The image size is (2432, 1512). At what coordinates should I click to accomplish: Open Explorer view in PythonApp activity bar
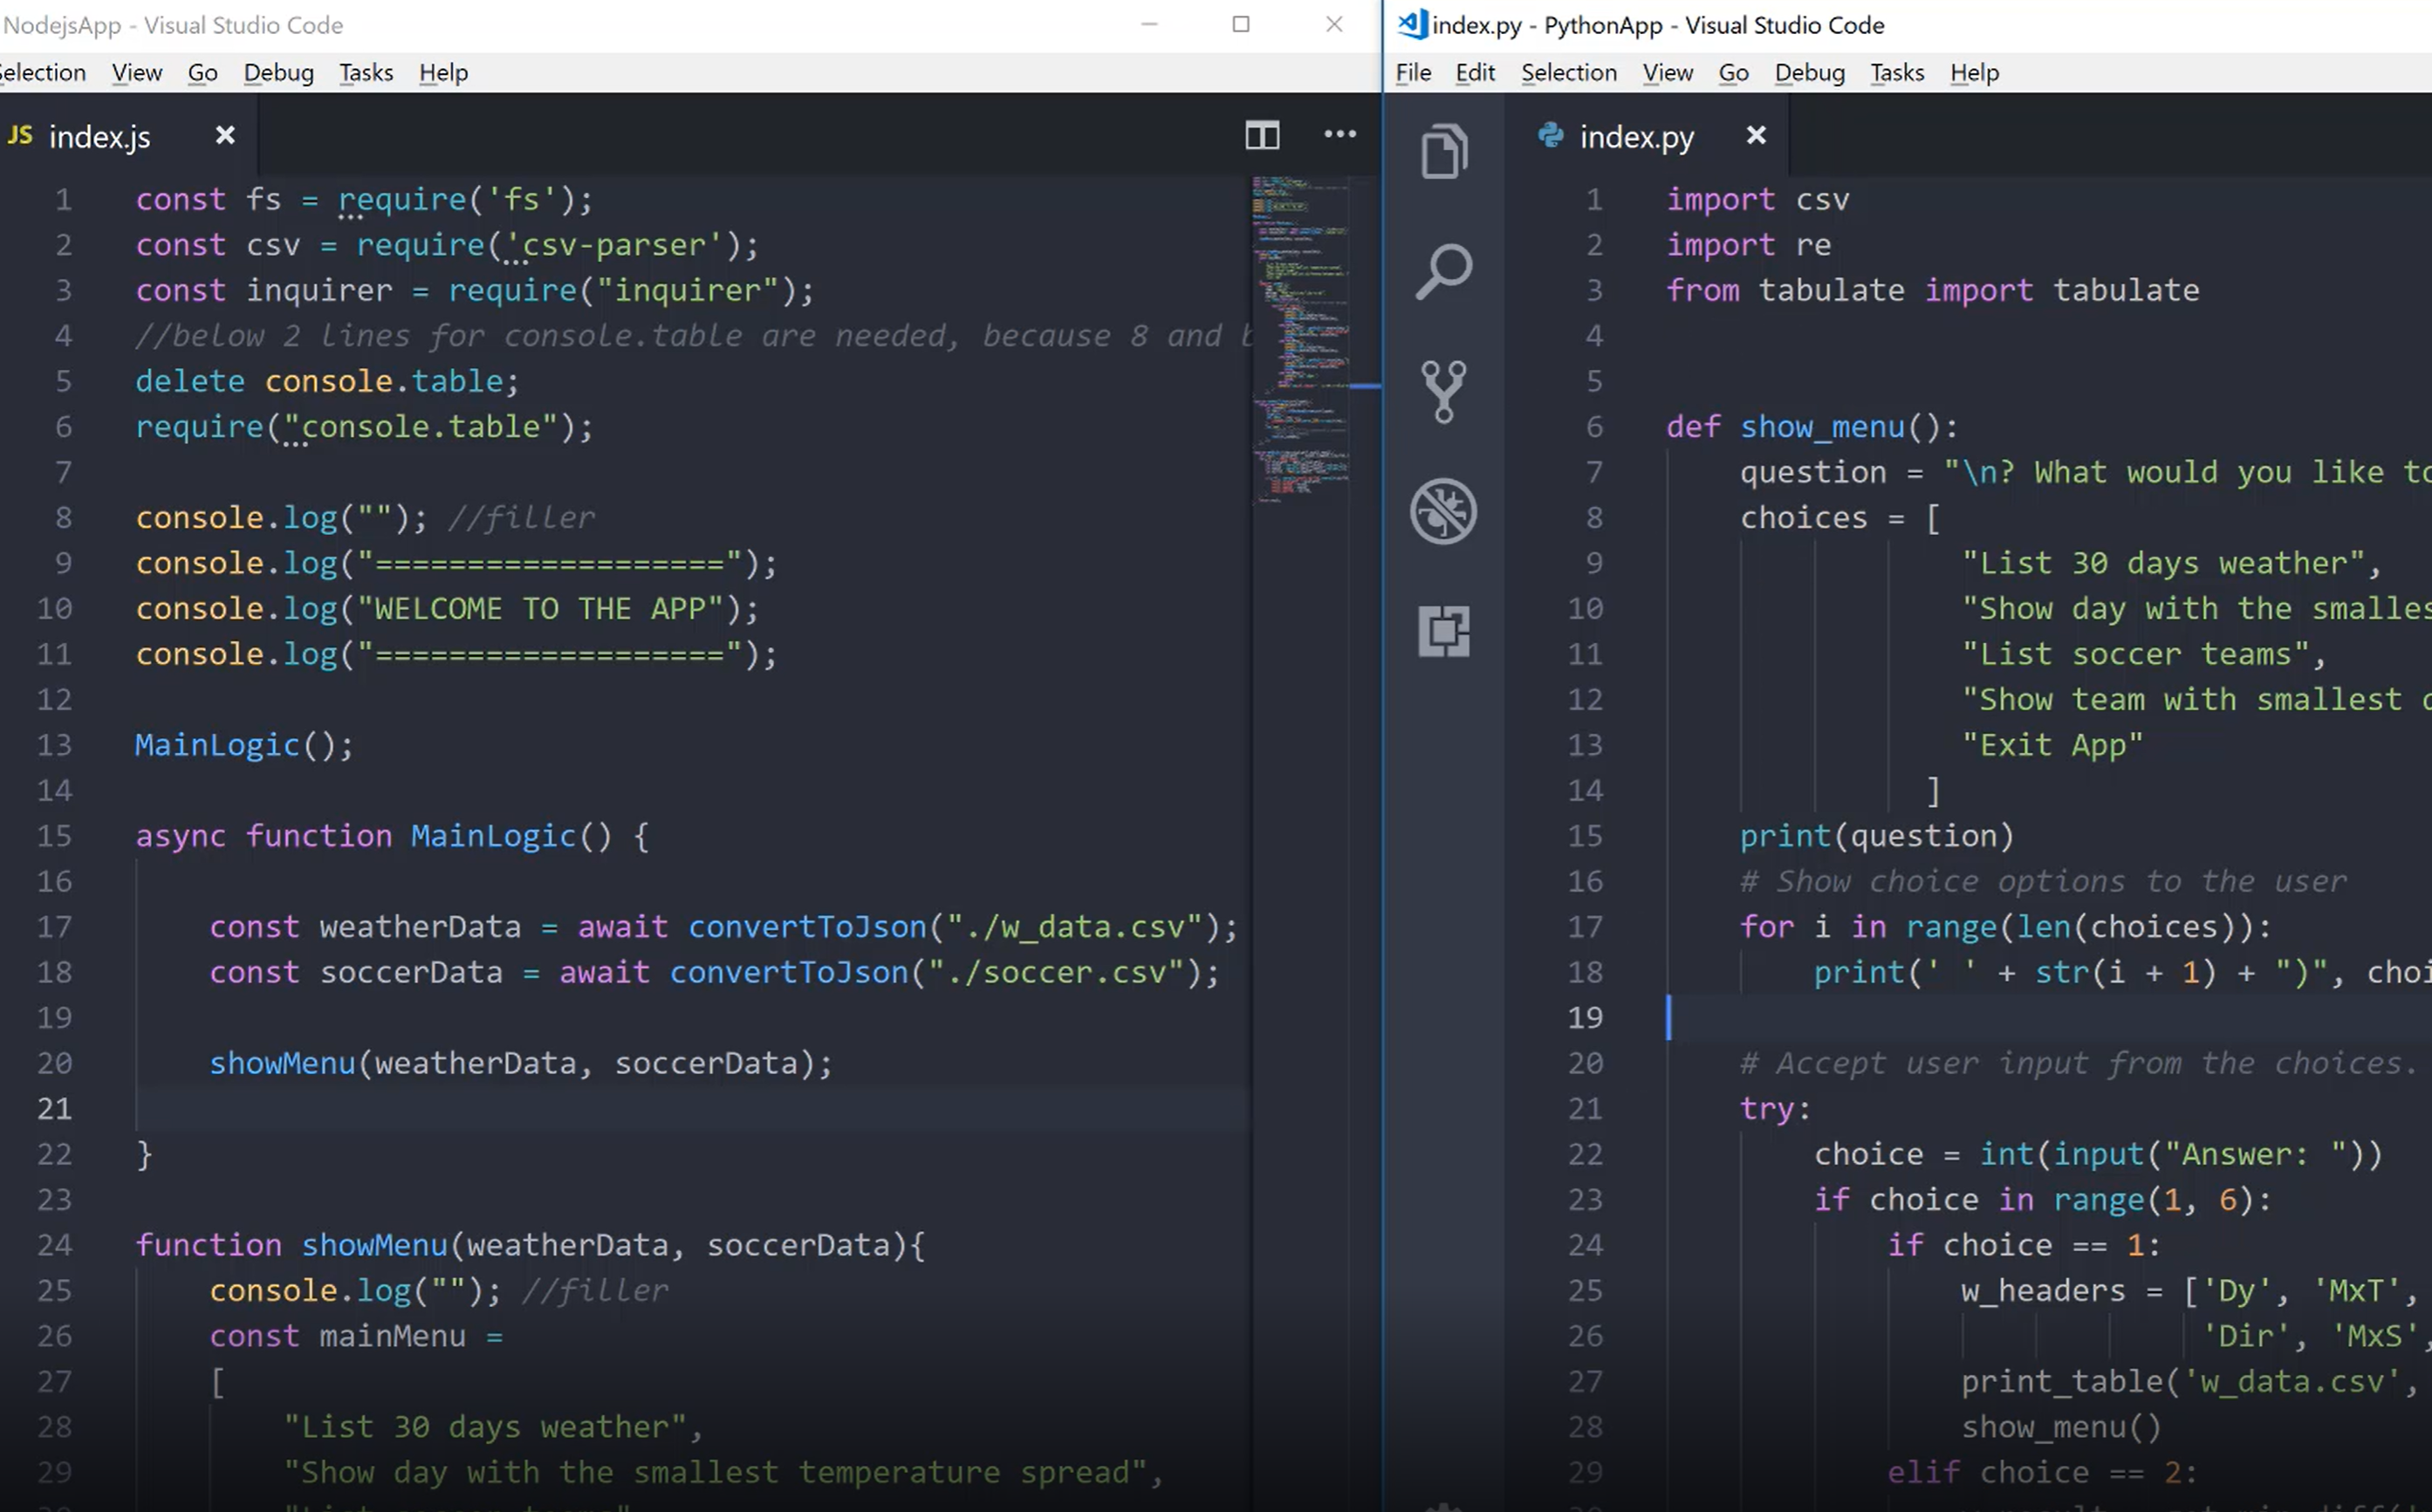click(1444, 151)
